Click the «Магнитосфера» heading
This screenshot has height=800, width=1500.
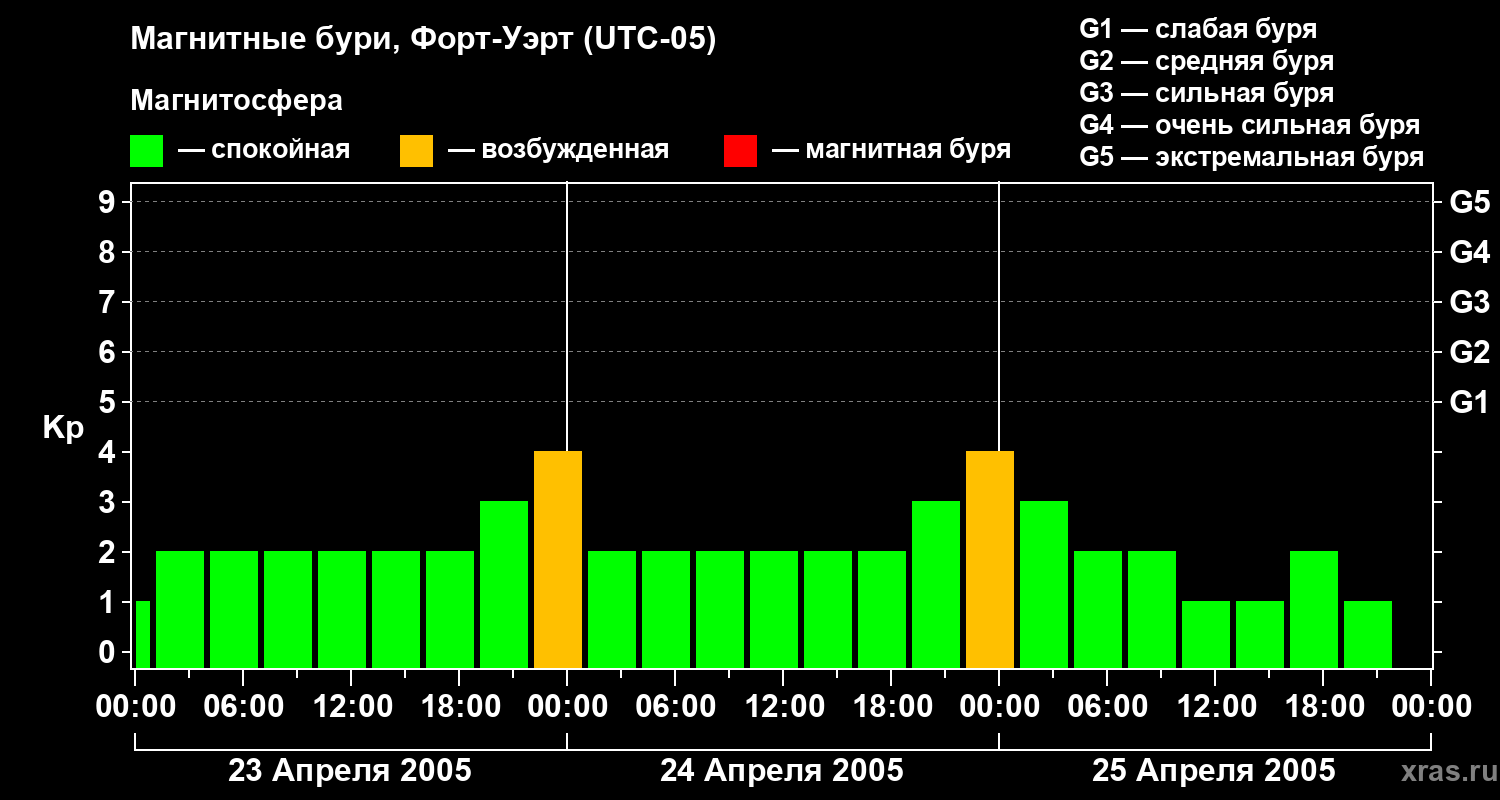(x=236, y=101)
